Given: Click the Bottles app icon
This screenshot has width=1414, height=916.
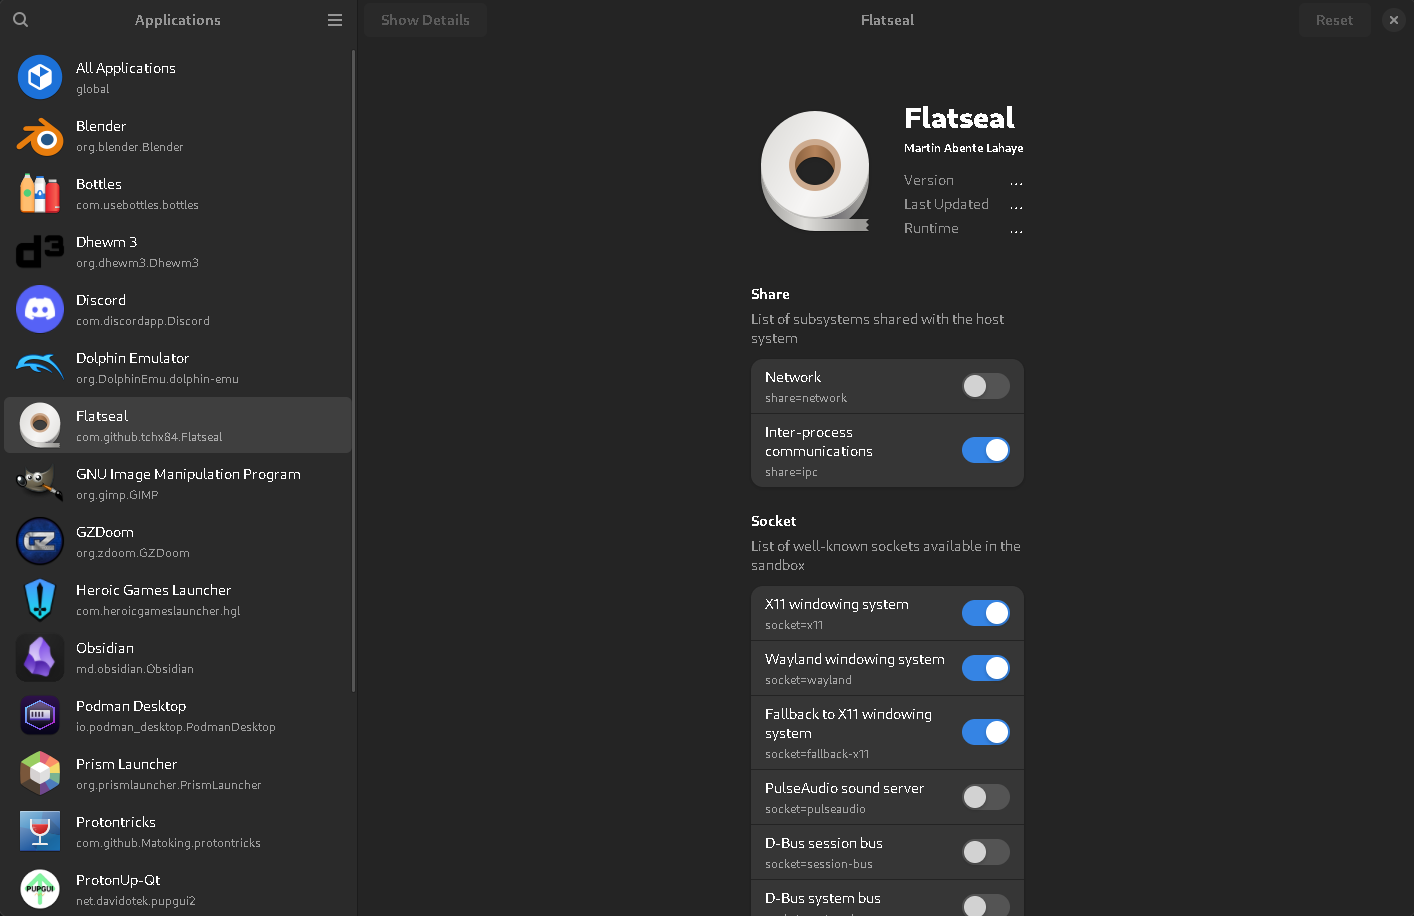Looking at the screenshot, I should point(40,193).
